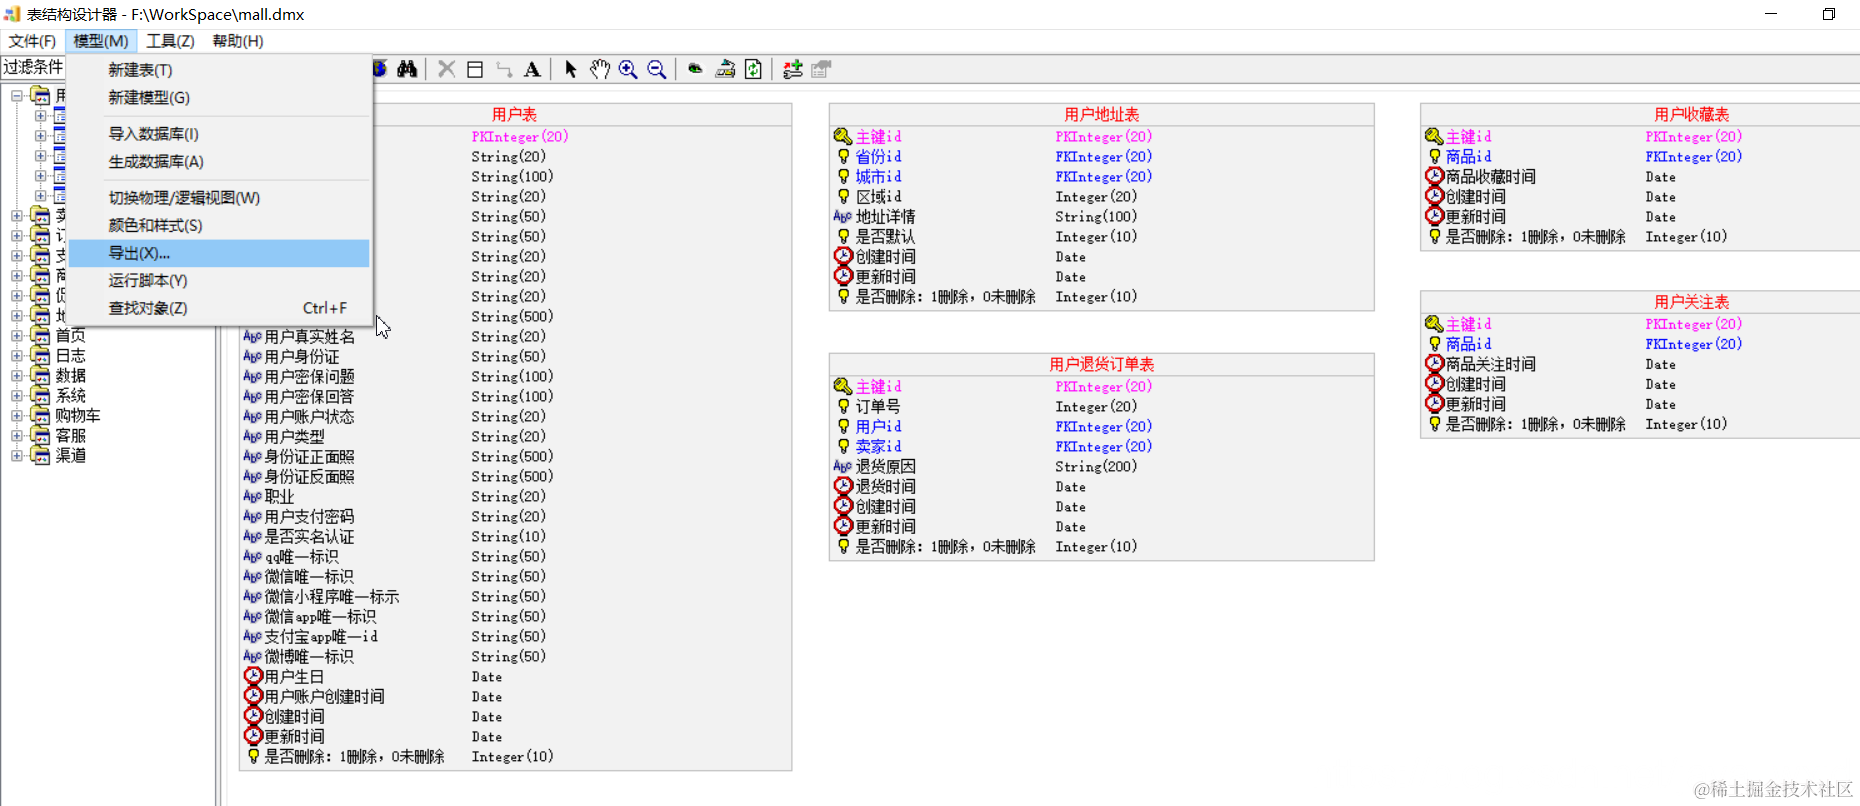Select the 用户关注表 table title
This screenshot has height=806, width=1860.
pyautogui.click(x=1691, y=301)
